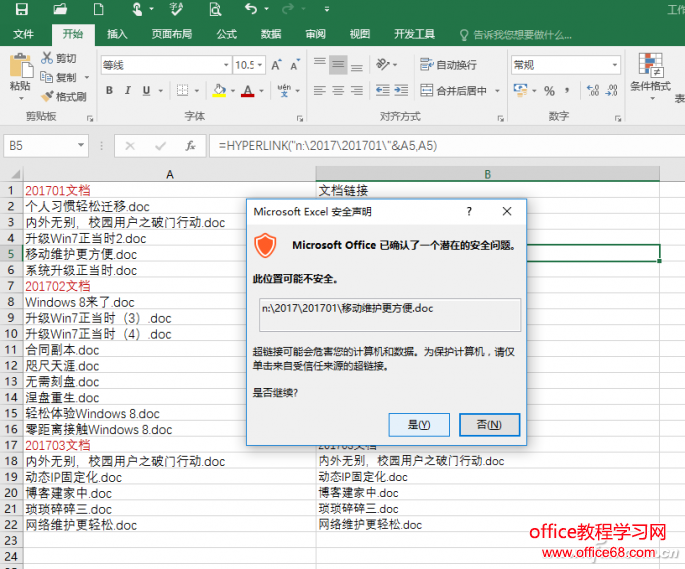Viewport: 685px width, 569px height.
Task: Switch to the 公式 ribbon tab
Action: click(x=226, y=34)
